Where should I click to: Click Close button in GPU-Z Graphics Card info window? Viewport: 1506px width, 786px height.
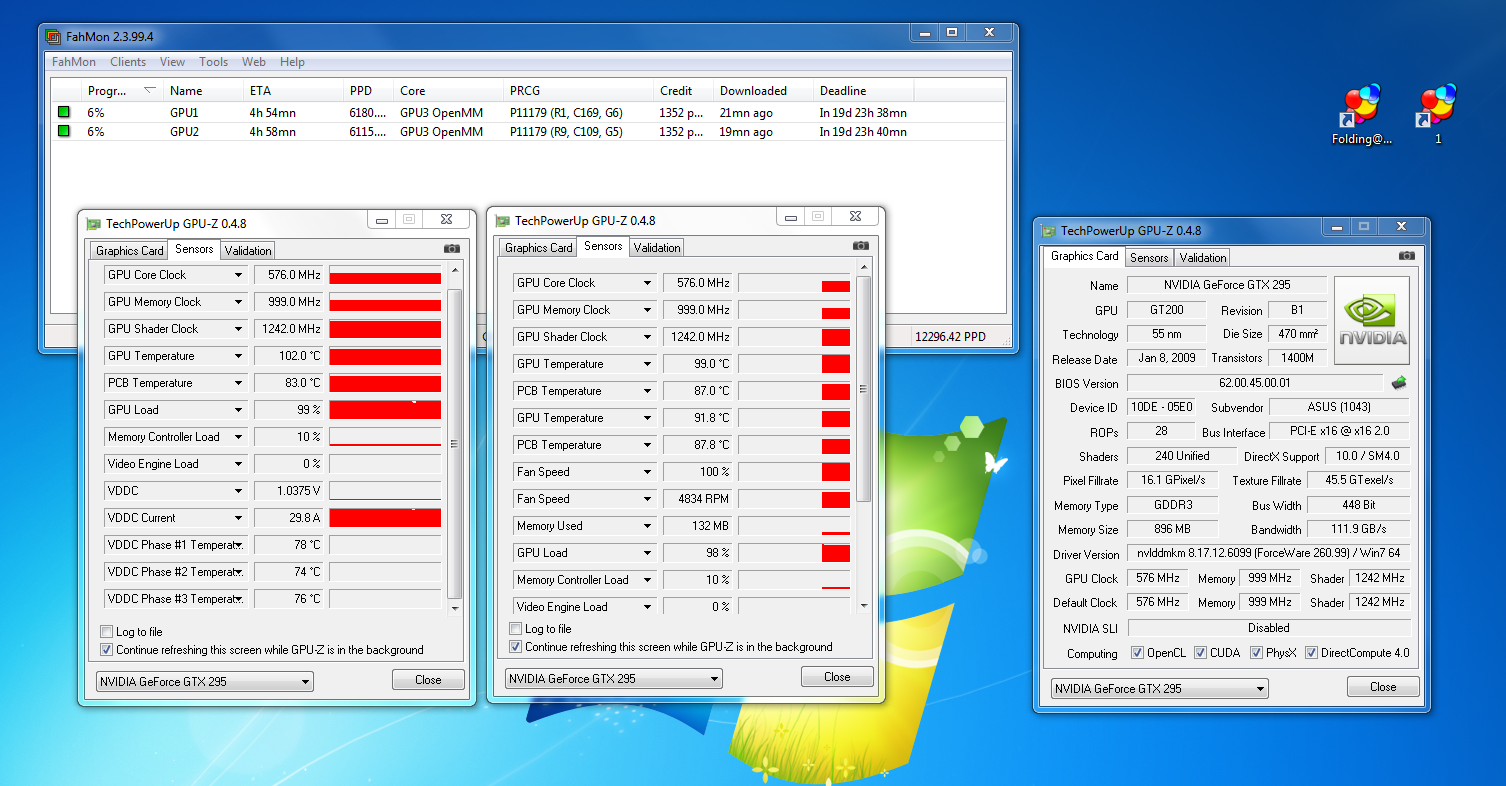1383,687
